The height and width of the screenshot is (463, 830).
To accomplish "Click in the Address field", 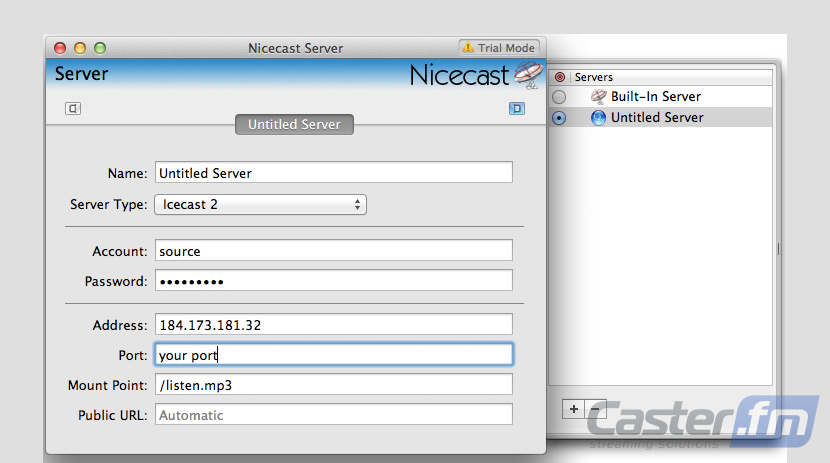I will pos(333,324).
